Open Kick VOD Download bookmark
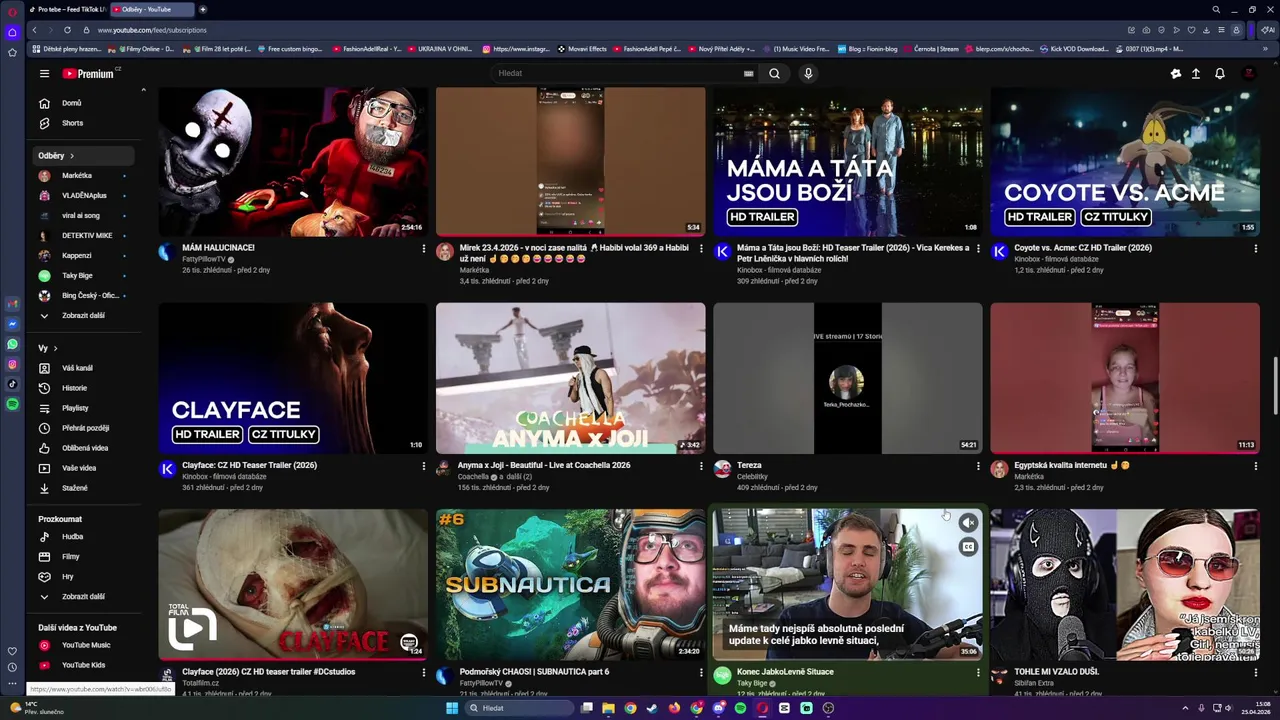This screenshot has height=720, width=1280. (1075, 49)
